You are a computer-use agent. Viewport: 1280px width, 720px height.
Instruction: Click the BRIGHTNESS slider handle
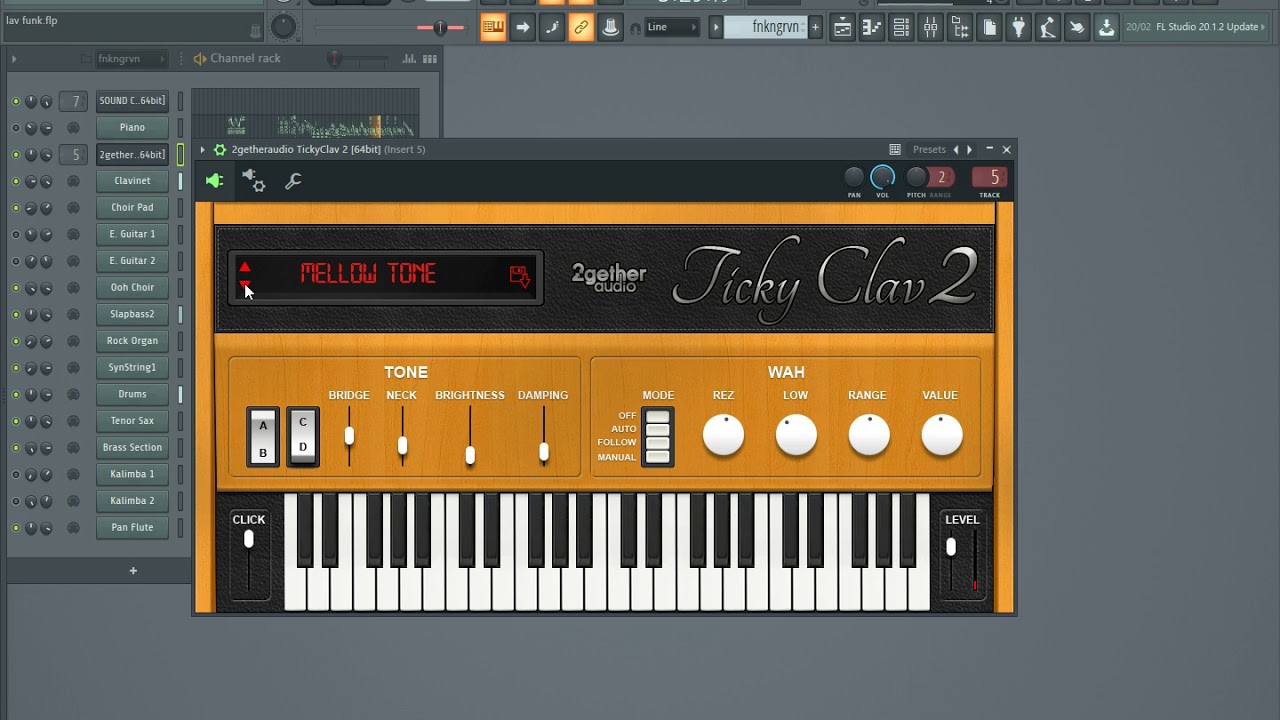[x=470, y=456]
